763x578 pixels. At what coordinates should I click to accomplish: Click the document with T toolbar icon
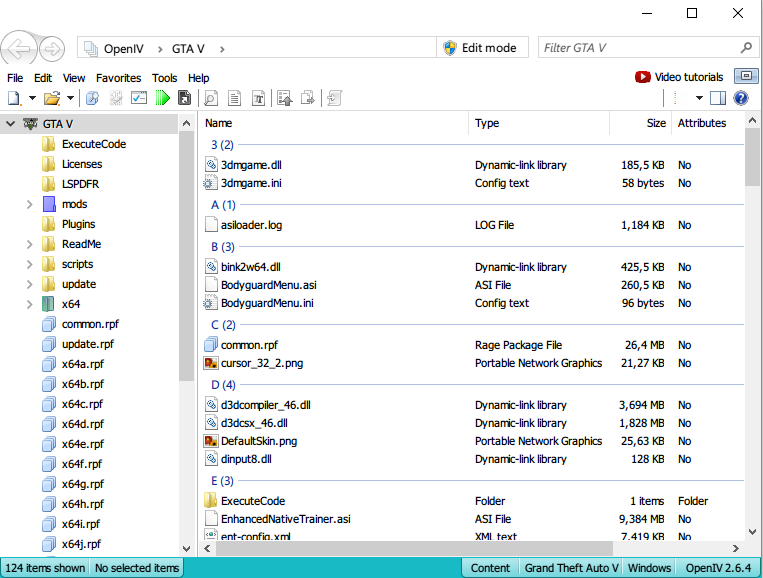258,98
